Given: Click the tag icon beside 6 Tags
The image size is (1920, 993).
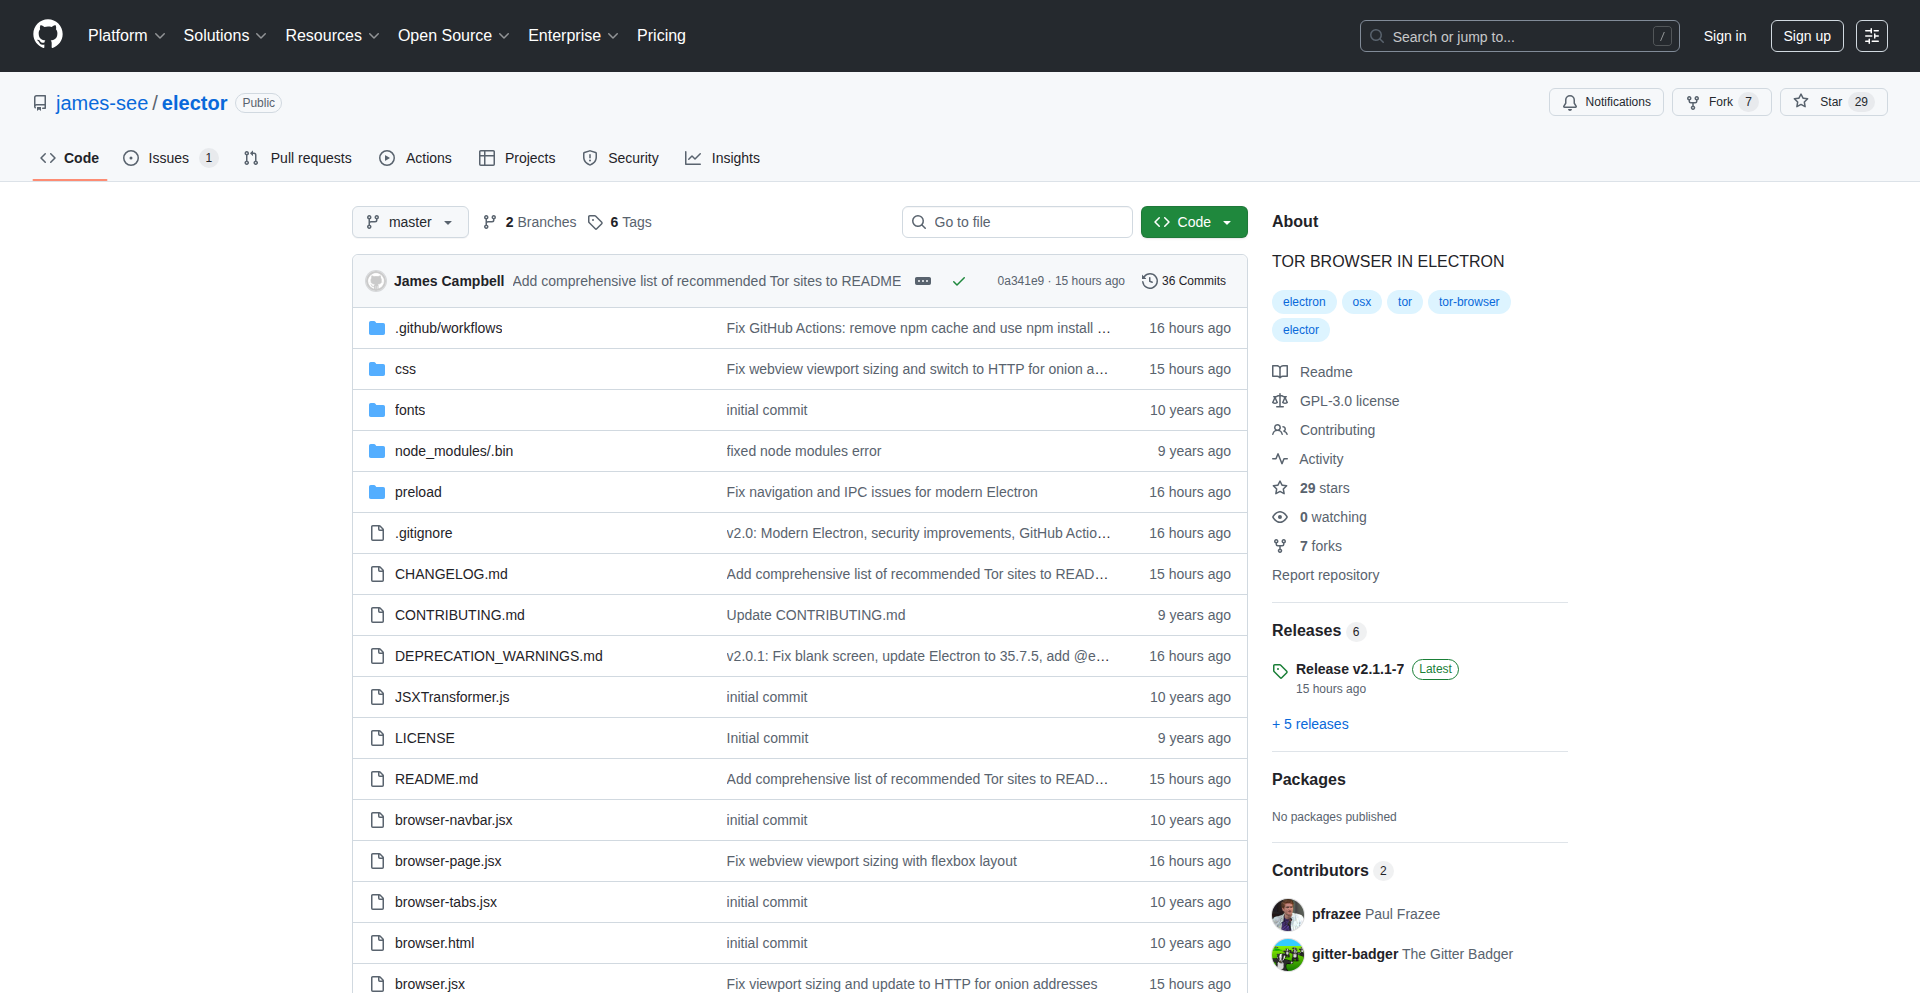Looking at the screenshot, I should click(596, 222).
